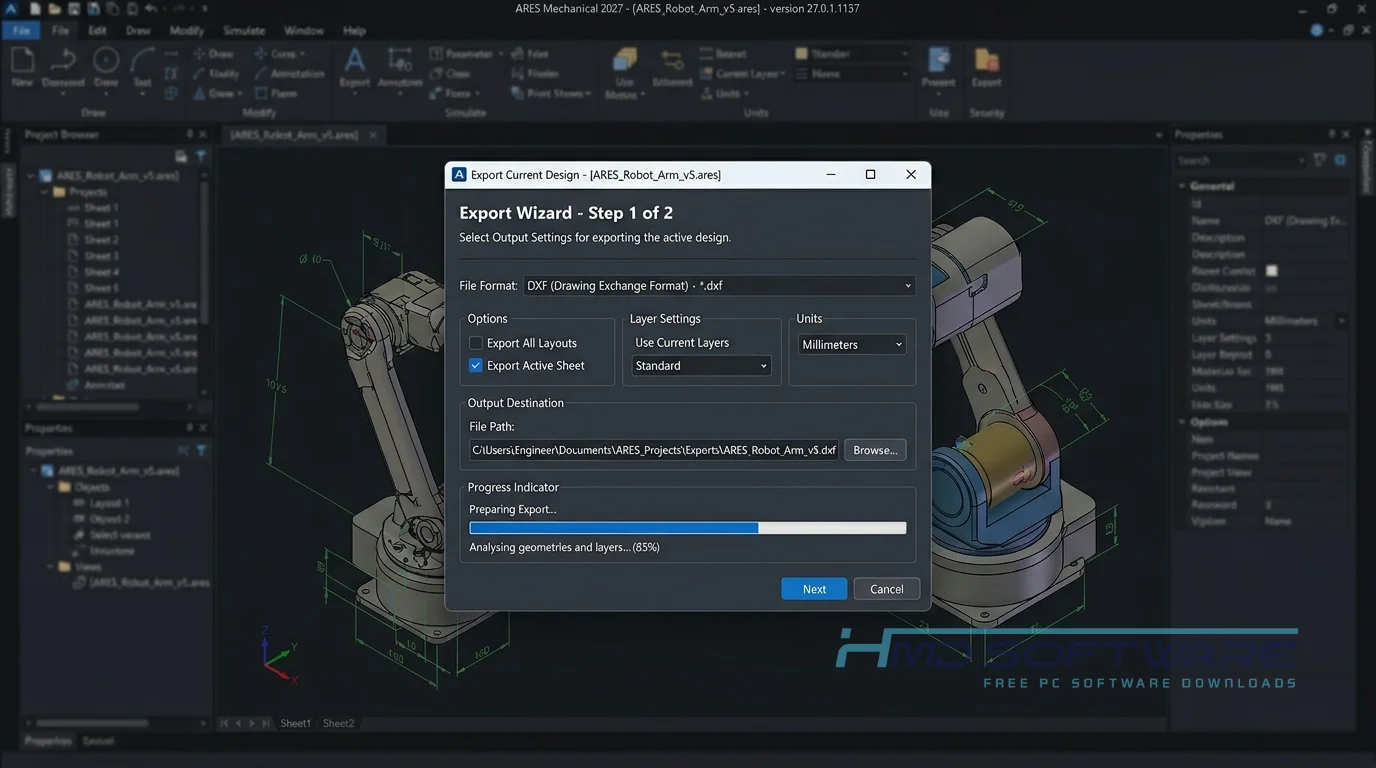Toggle the white checkbox in General properties

[1272, 271]
